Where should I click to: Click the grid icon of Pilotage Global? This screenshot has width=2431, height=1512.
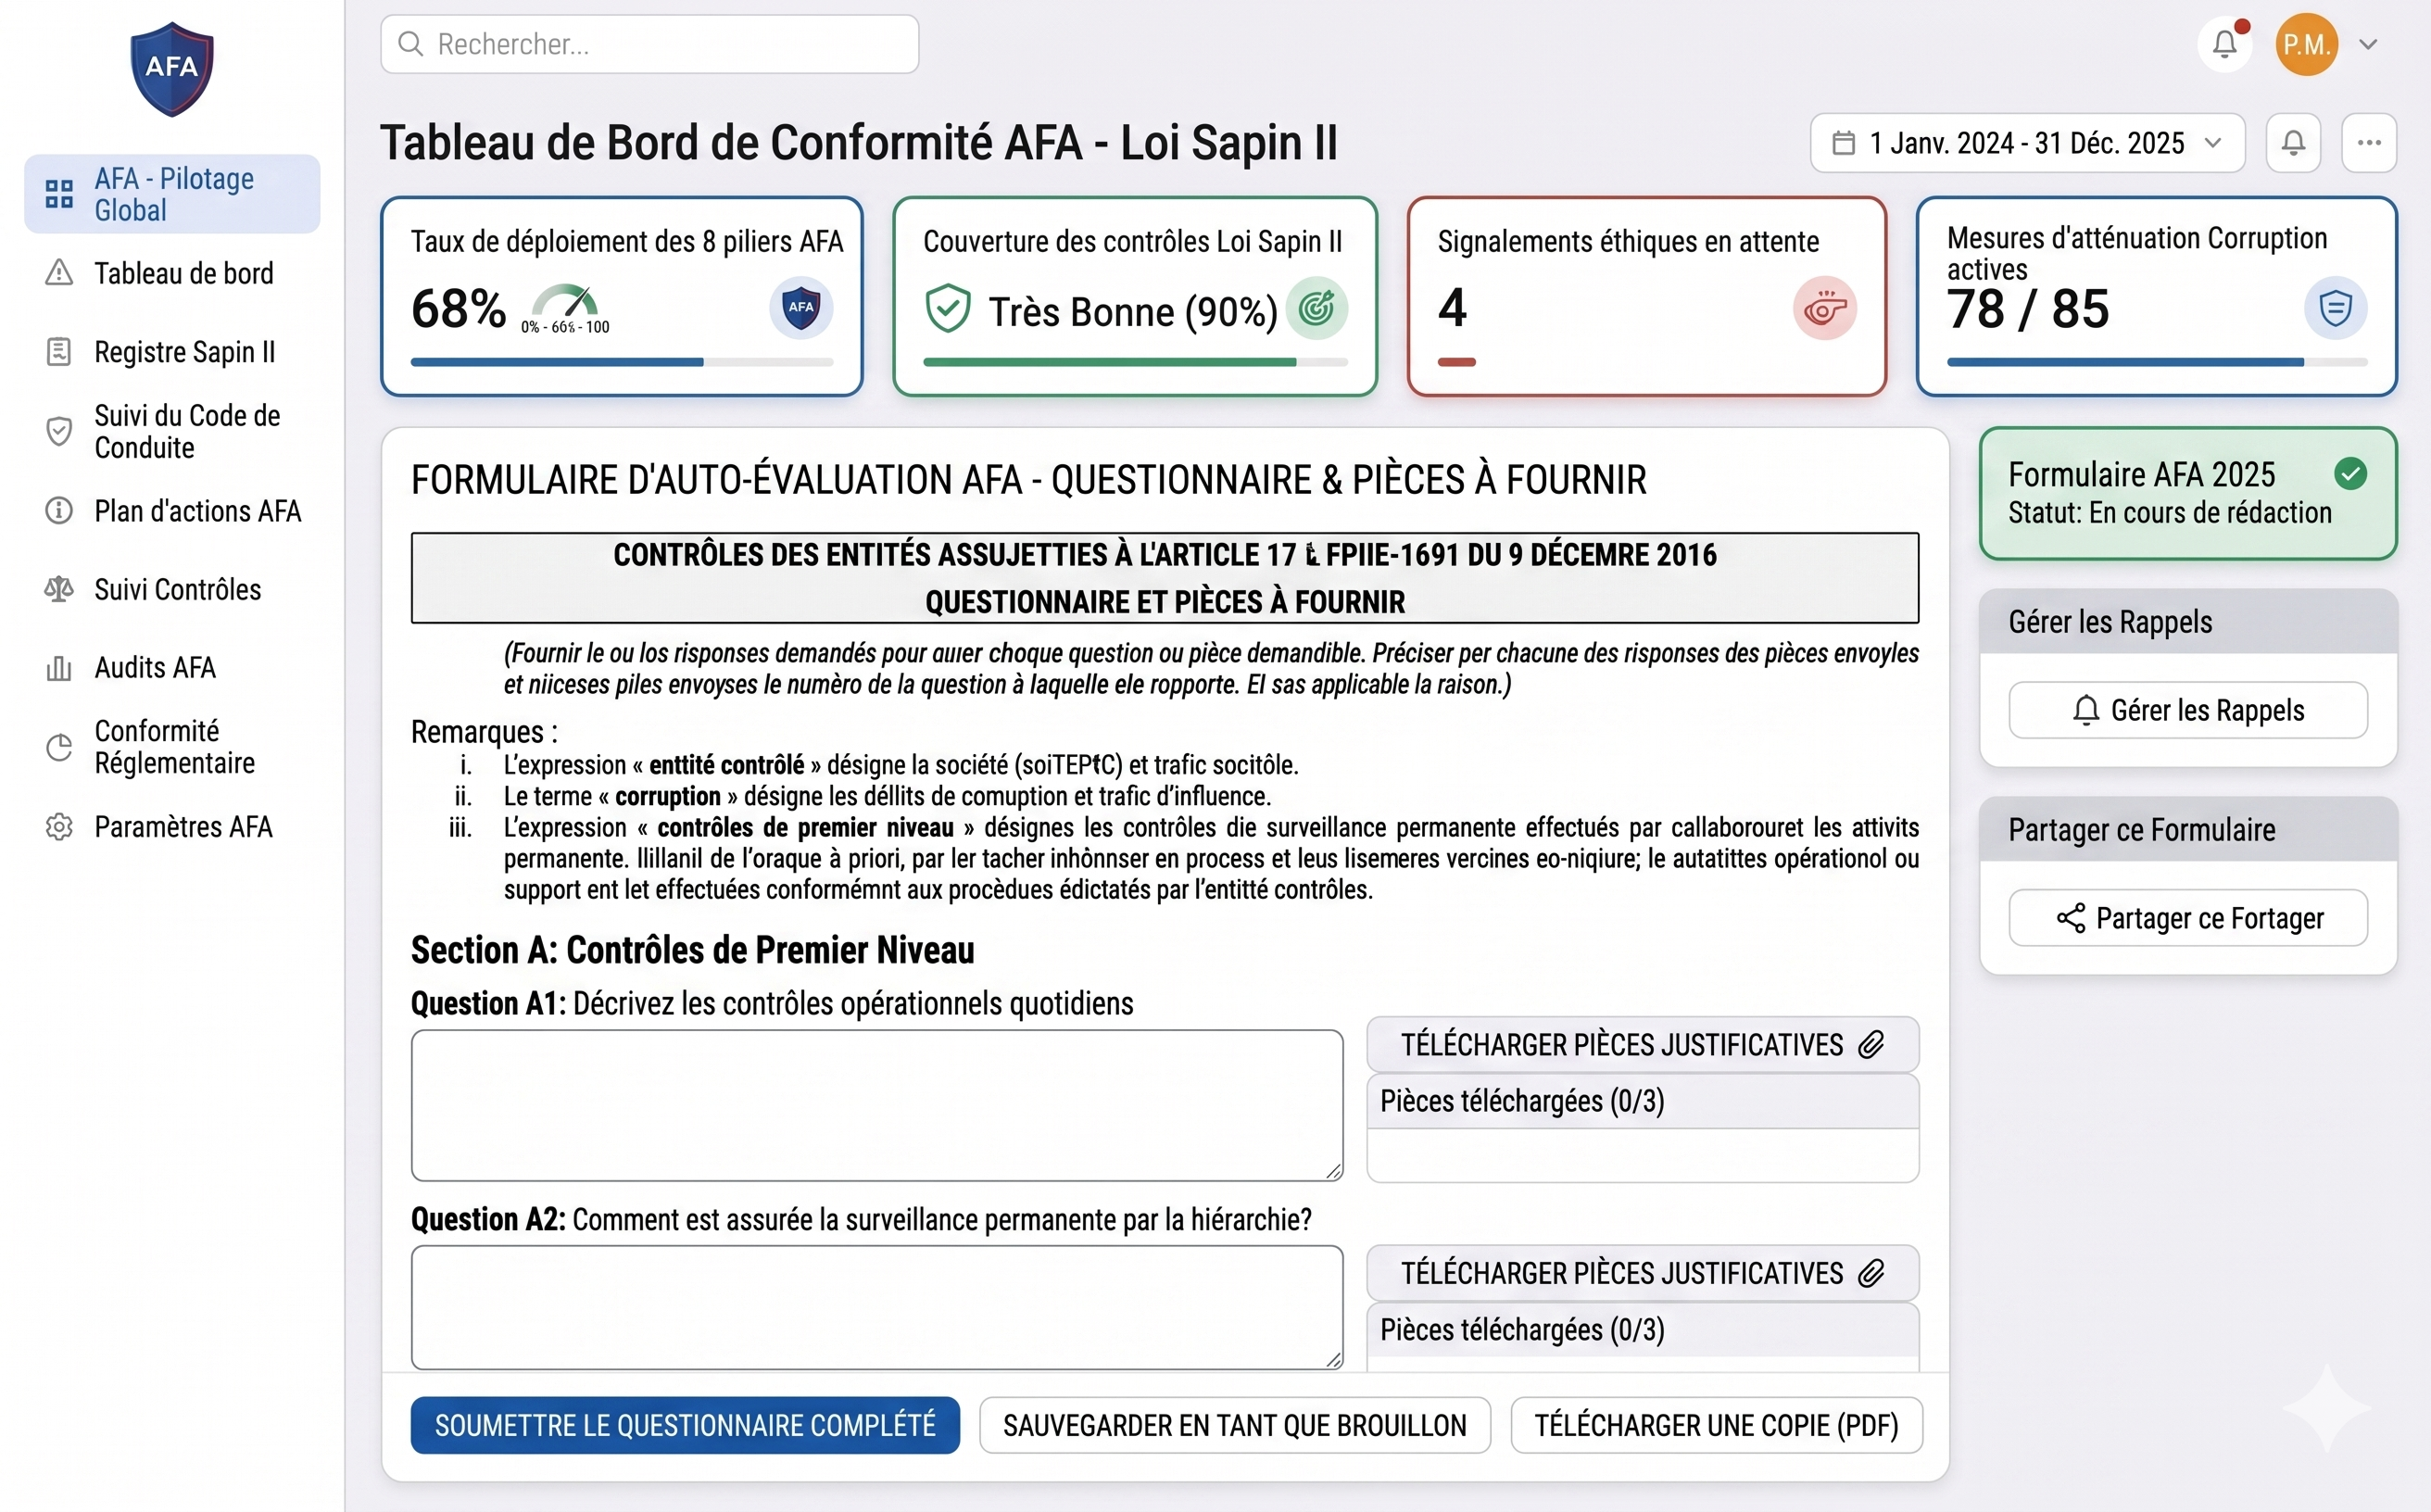point(59,194)
